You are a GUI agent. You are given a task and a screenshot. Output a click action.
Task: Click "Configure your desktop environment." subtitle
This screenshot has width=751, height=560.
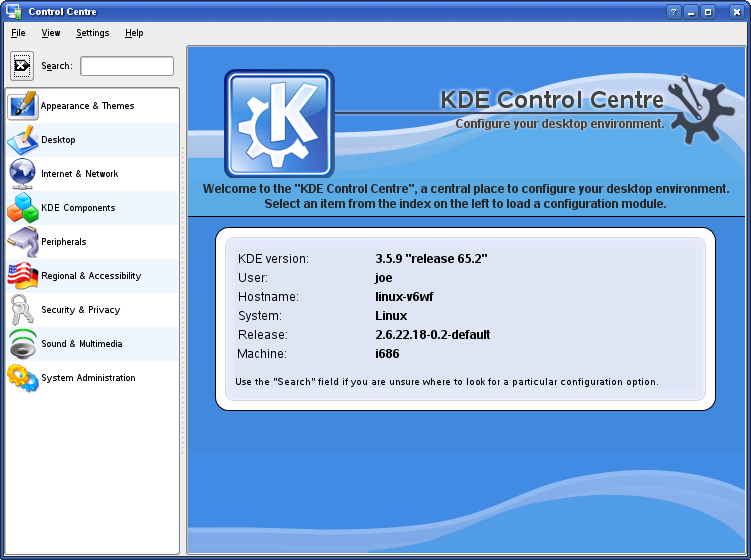pyautogui.click(x=560, y=124)
